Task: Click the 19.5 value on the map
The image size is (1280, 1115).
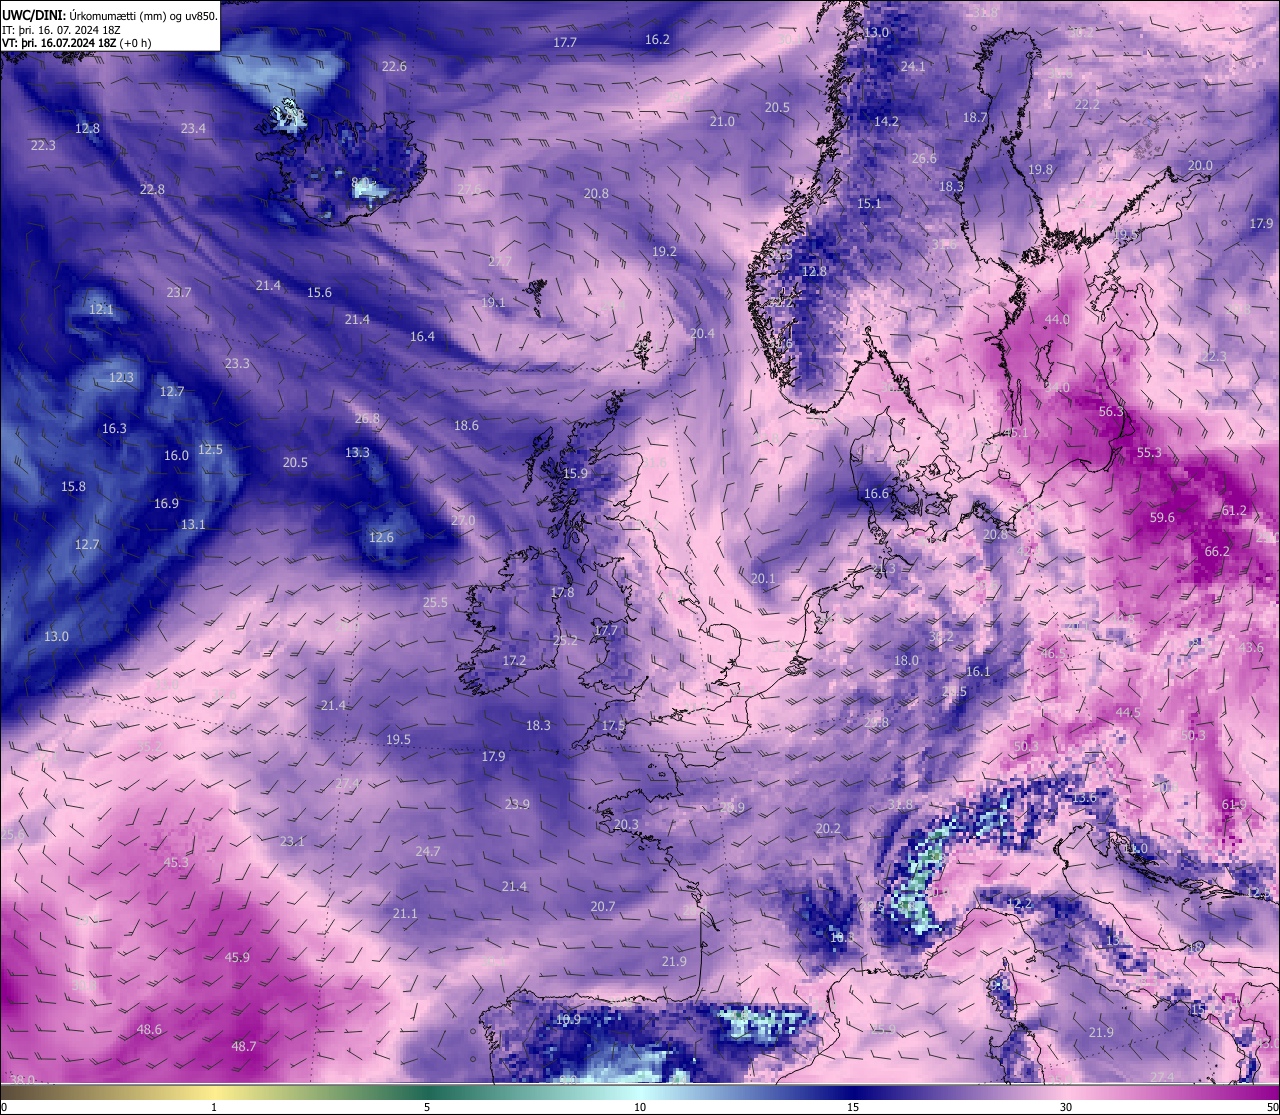Action: click(398, 739)
